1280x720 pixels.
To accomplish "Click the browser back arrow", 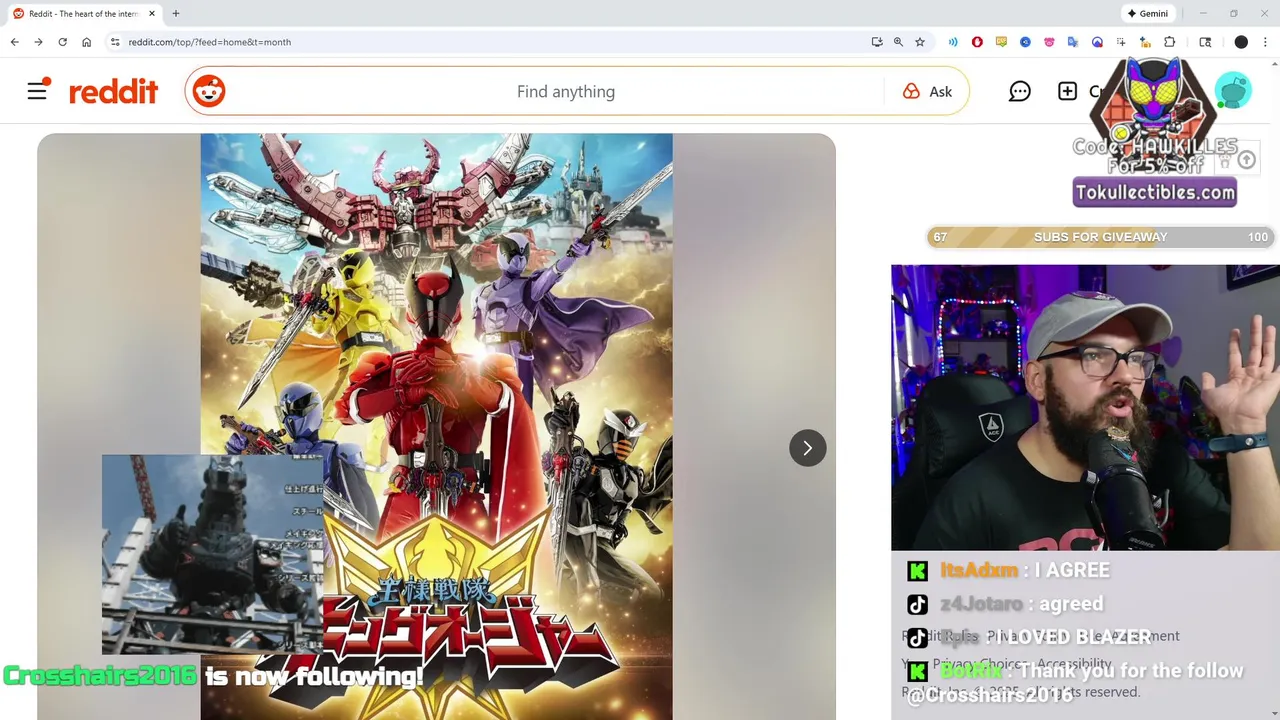I will click(x=14, y=42).
